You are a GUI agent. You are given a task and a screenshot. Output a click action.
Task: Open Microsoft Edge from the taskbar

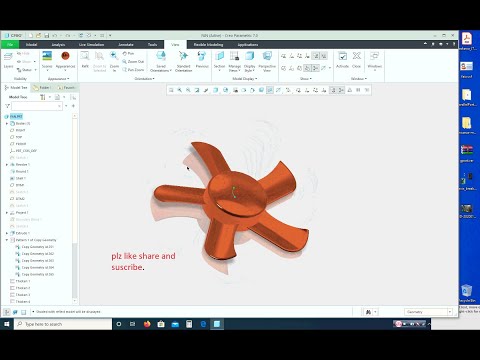(x=203, y=324)
